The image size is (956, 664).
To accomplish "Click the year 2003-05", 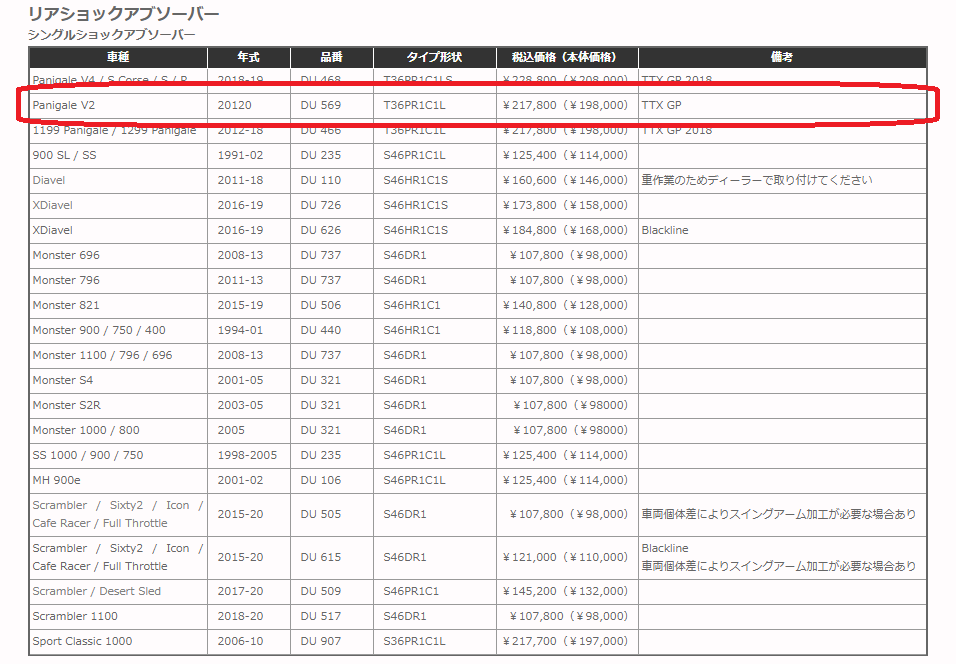I will coord(240,405).
